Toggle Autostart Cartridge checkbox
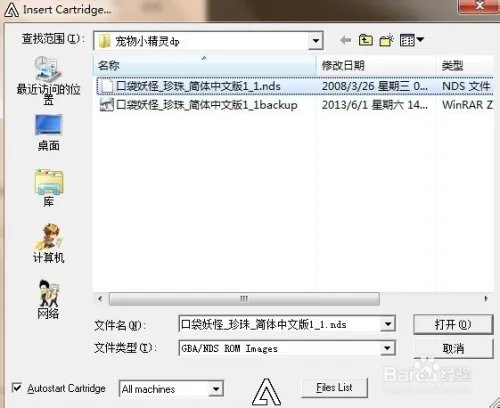500x408 pixels. click(x=17, y=388)
